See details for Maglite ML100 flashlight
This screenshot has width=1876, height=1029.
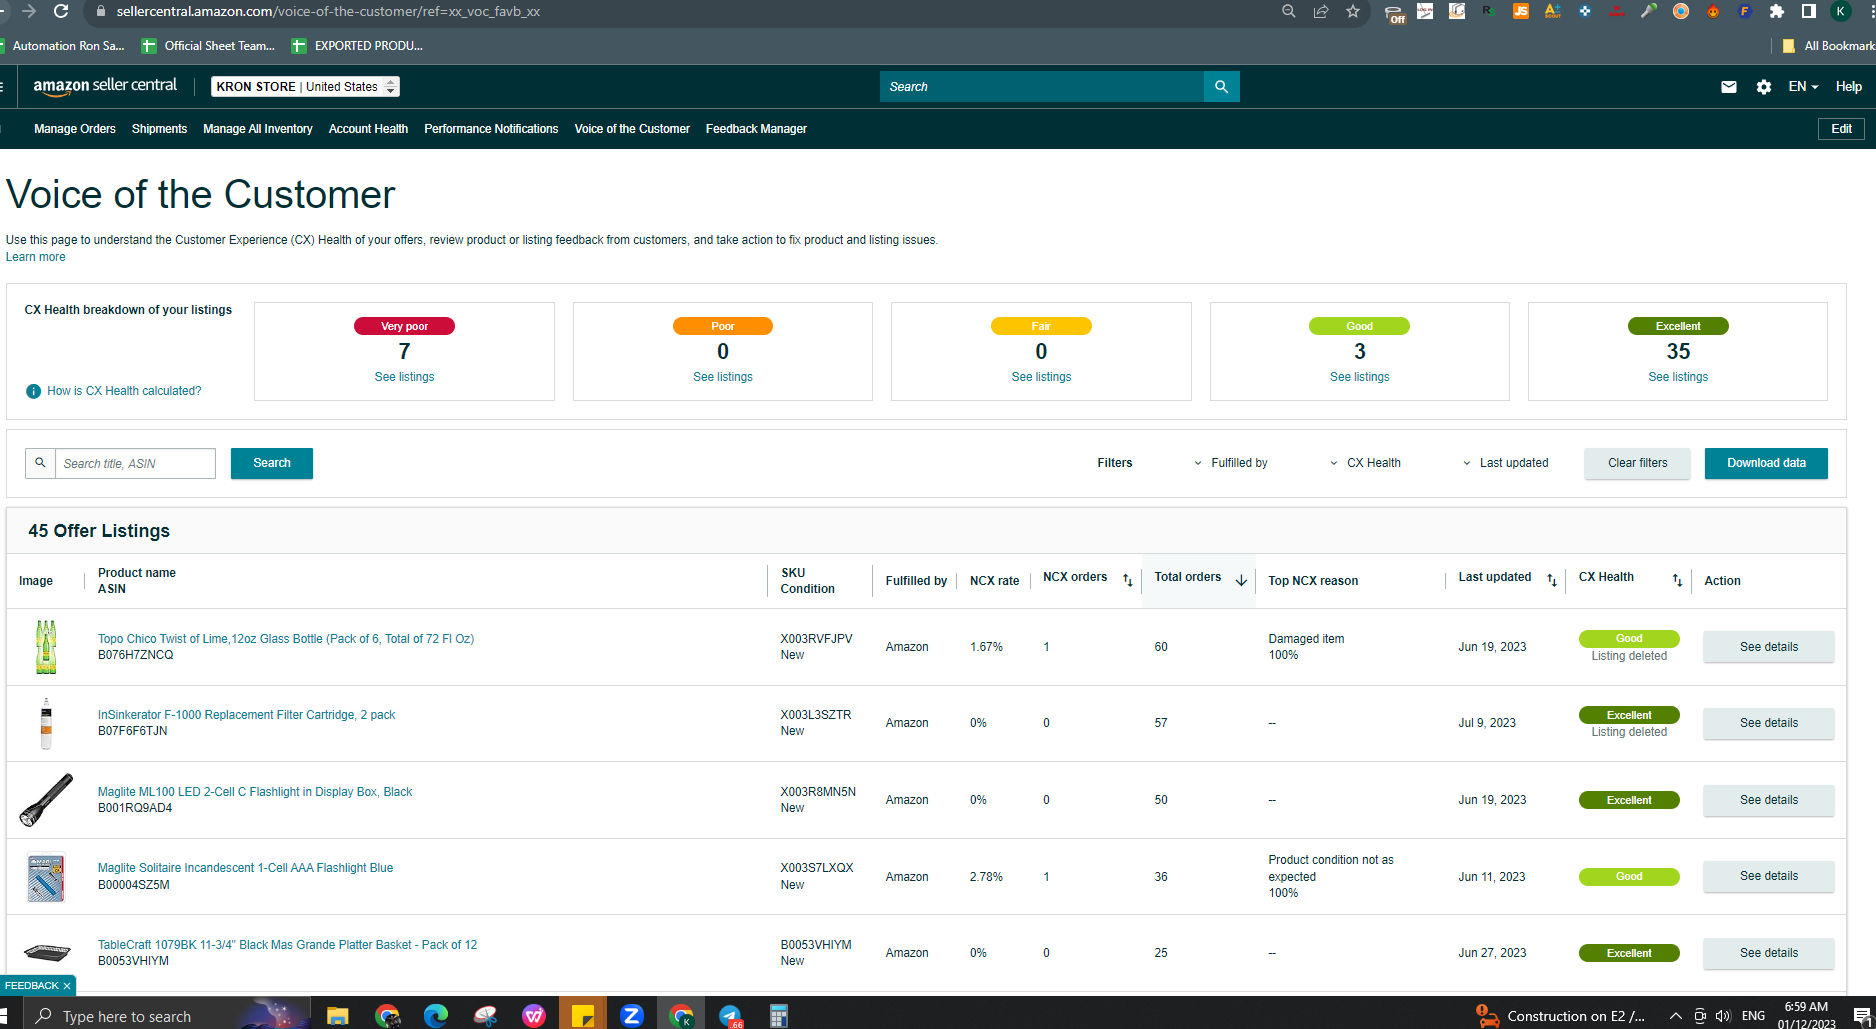point(1768,800)
